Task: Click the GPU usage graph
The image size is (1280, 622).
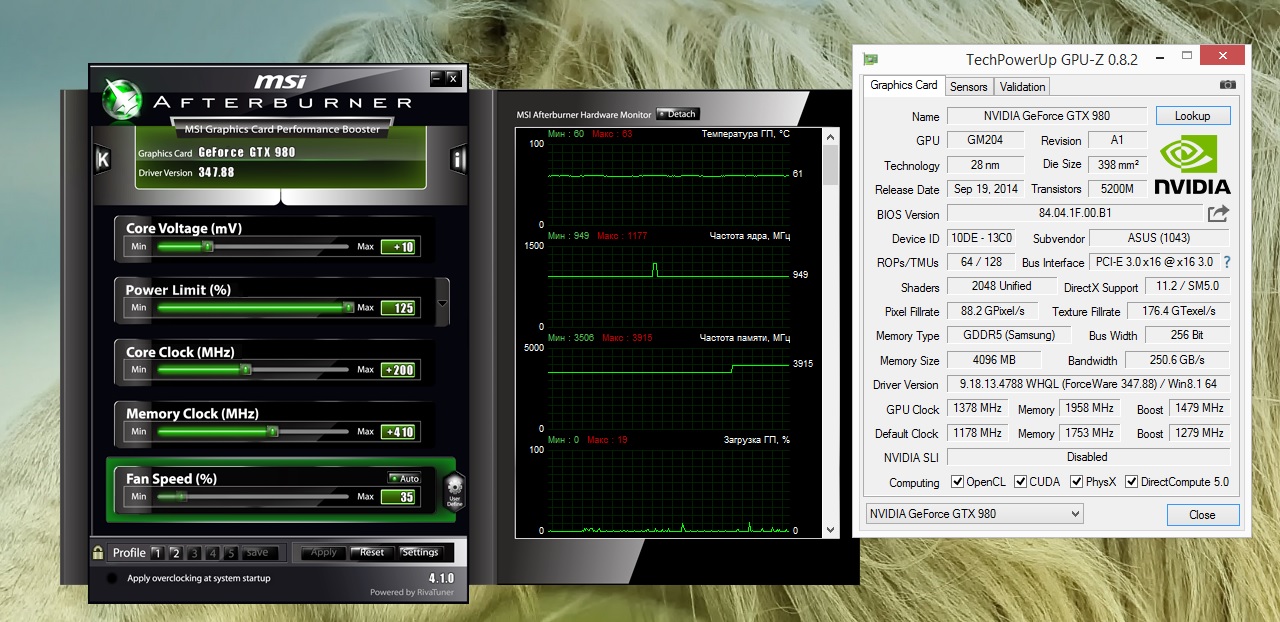Action: [x=668, y=489]
